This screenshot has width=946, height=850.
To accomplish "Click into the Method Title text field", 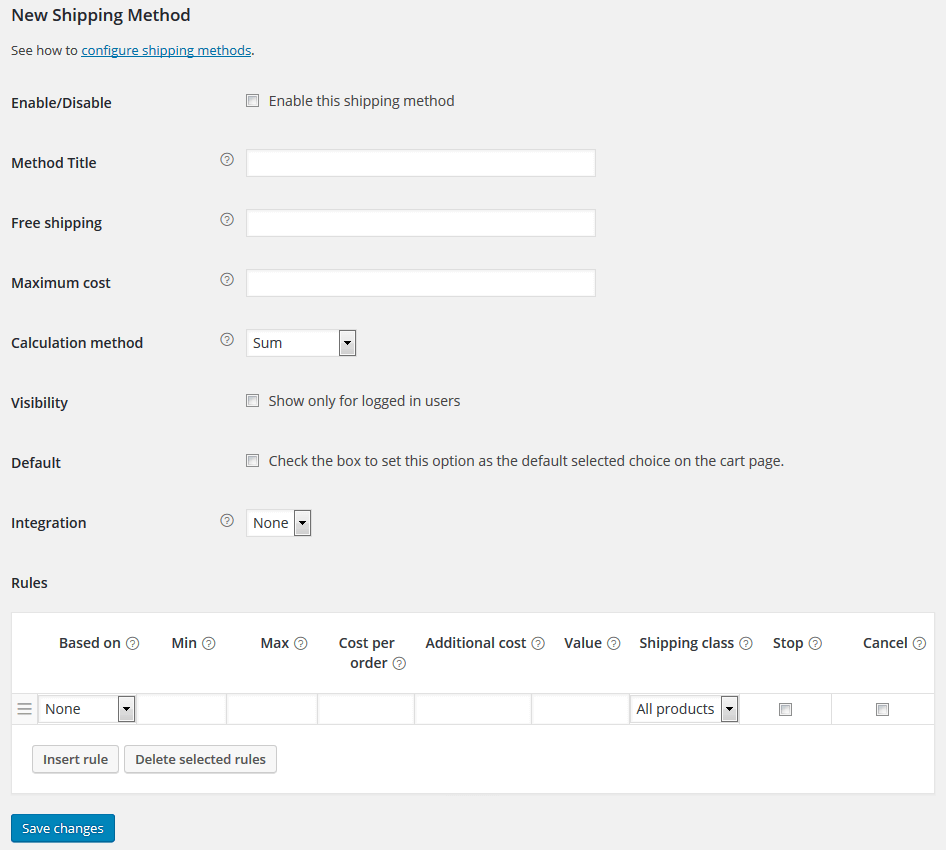I will (420, 163).
